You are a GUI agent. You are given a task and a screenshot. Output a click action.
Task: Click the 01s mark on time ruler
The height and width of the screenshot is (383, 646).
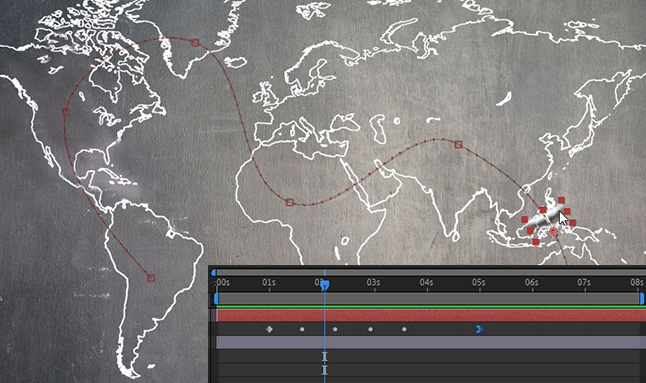(269, 283)
